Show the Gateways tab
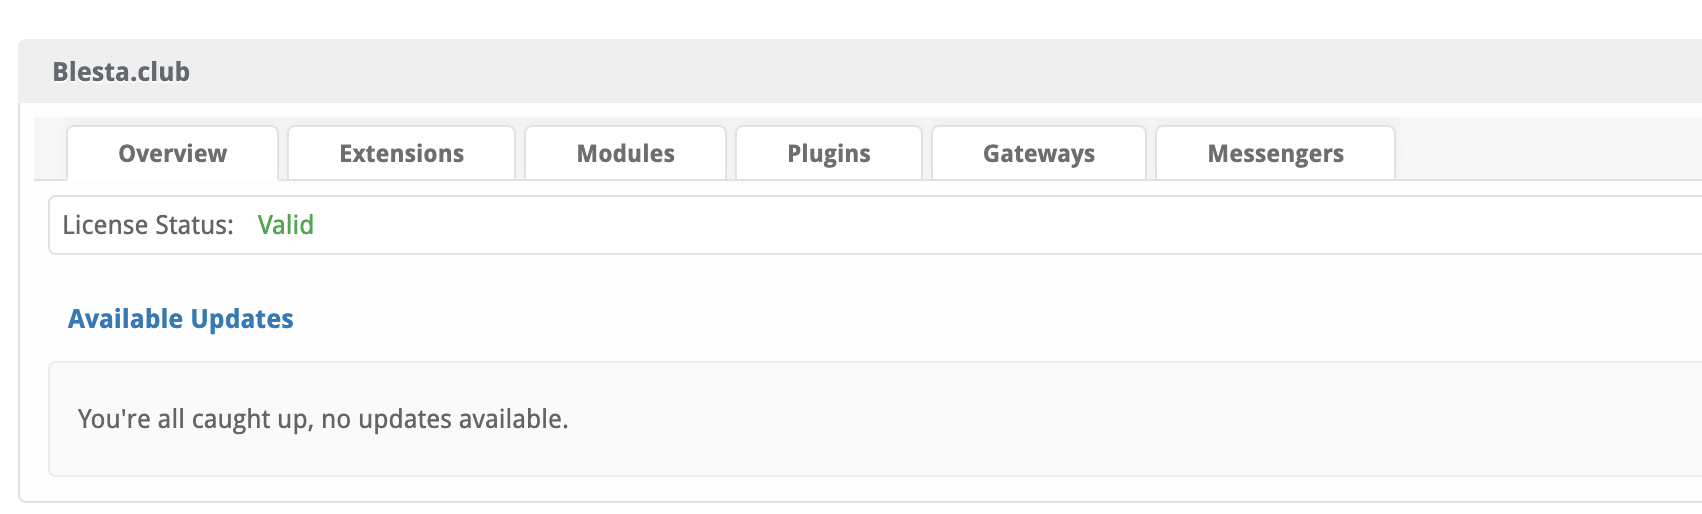1702x514 pixels. pyautogui.click(x=1038, y=153)
